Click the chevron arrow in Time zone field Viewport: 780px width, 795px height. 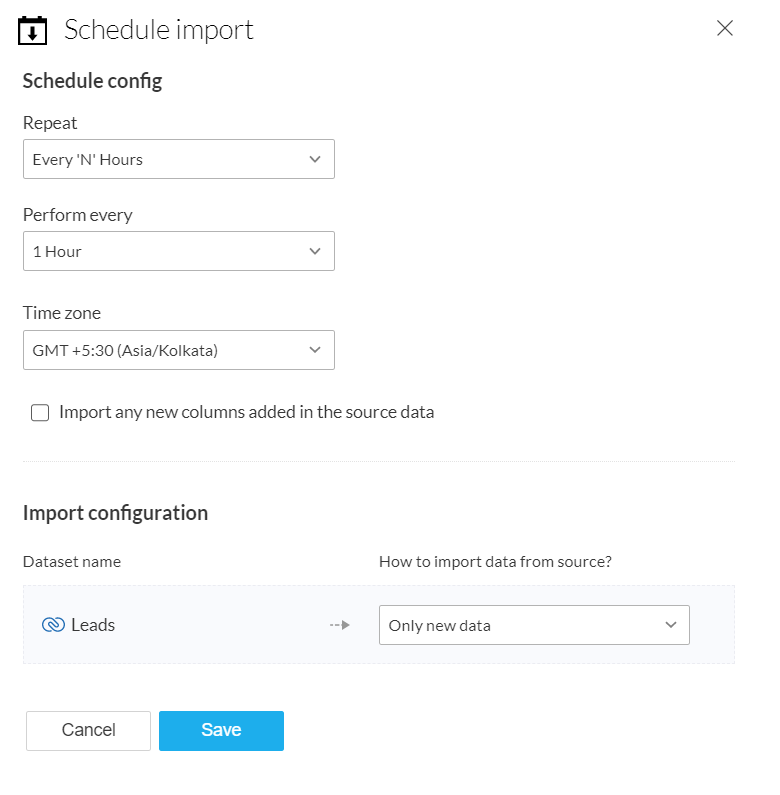tap(315, 350)
